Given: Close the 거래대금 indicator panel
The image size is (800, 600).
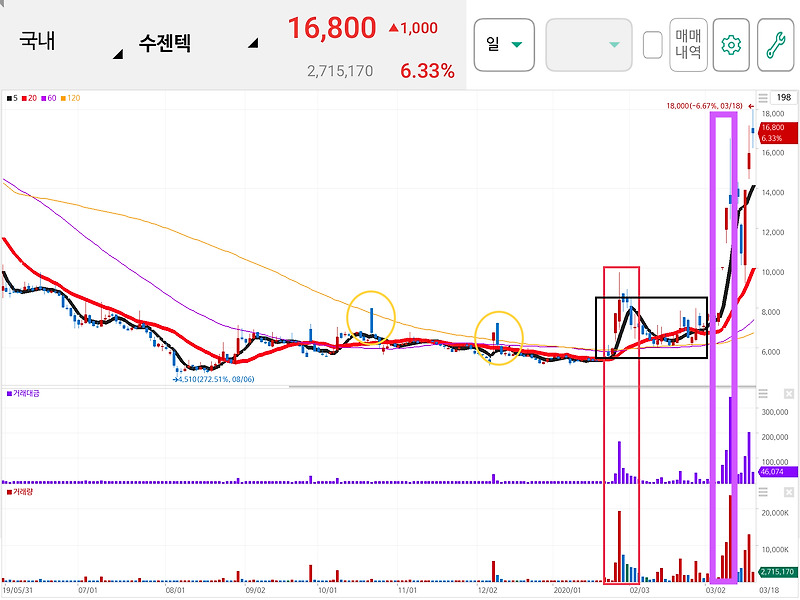Looking at the screenshot, I should click(788, 393).
